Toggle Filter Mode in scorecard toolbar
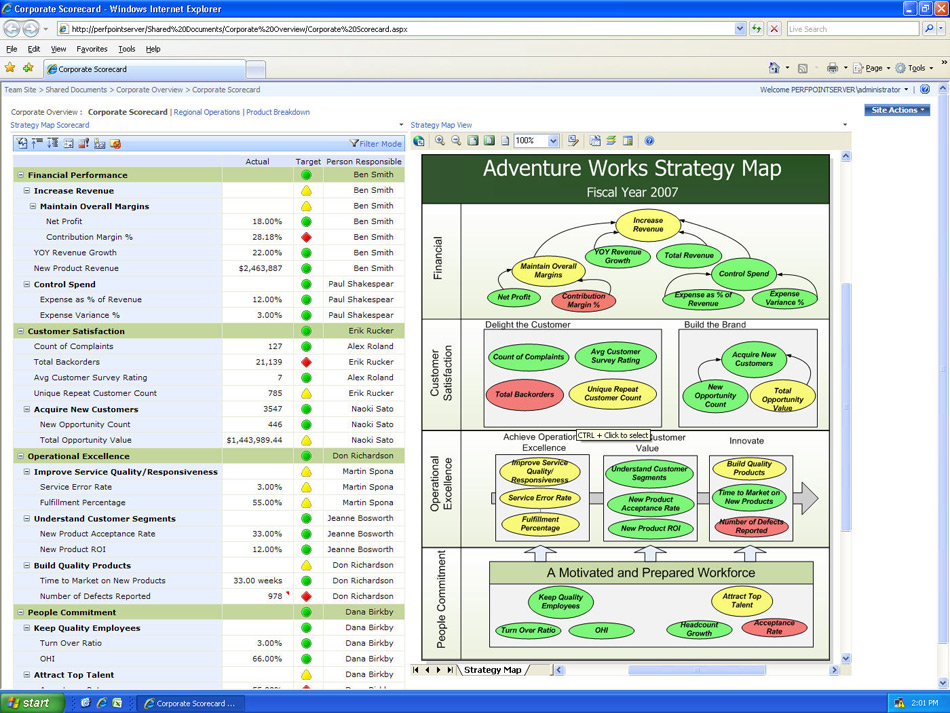 coord(376,144)
